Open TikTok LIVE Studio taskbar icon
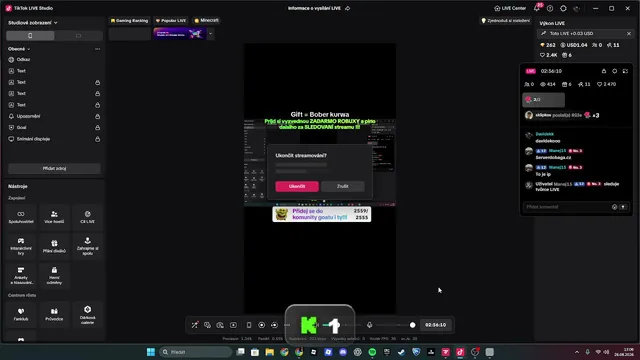 tap(460, 352)
